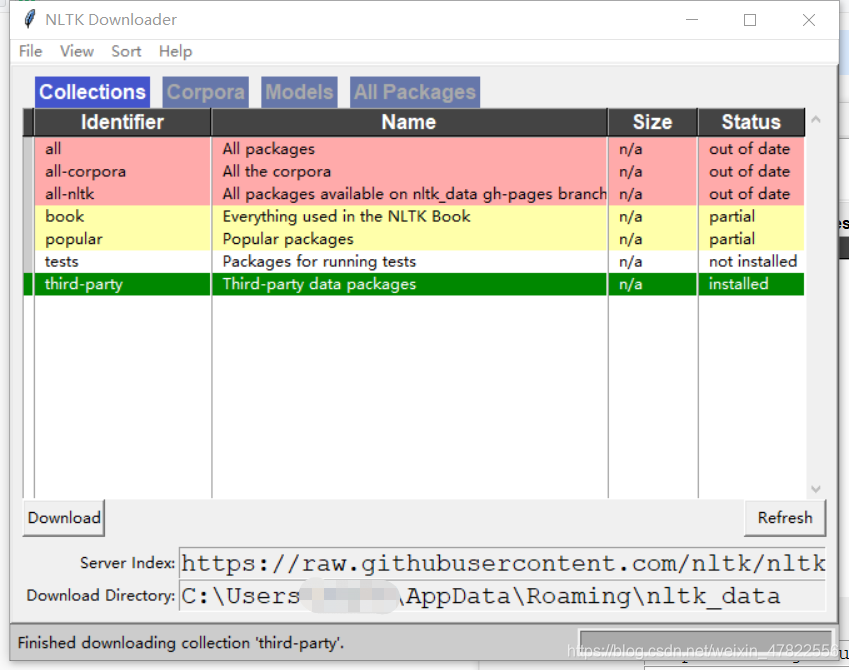Click the 'not installed' status cell

point(753,262)
